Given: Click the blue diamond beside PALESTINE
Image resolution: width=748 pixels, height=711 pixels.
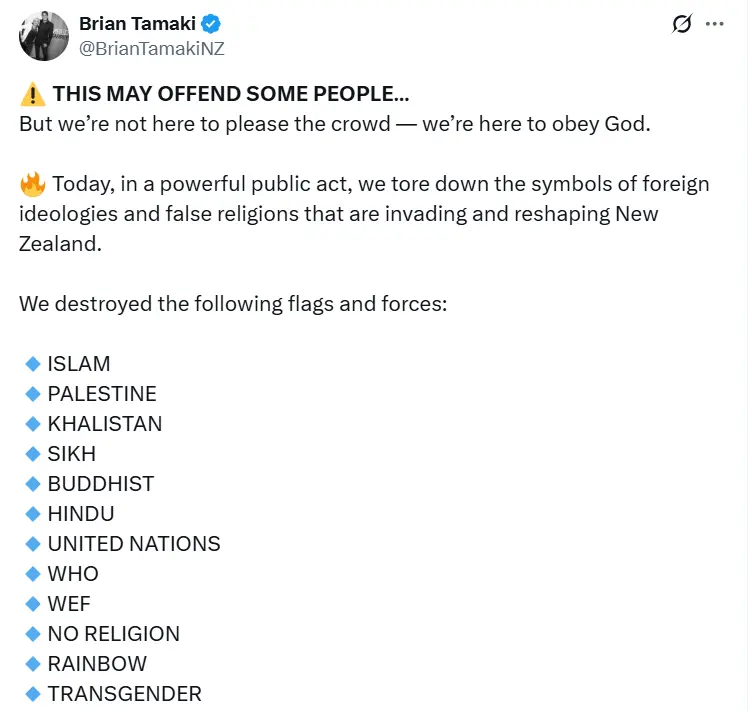Looking at the screenshot, I should coord(32,394).
